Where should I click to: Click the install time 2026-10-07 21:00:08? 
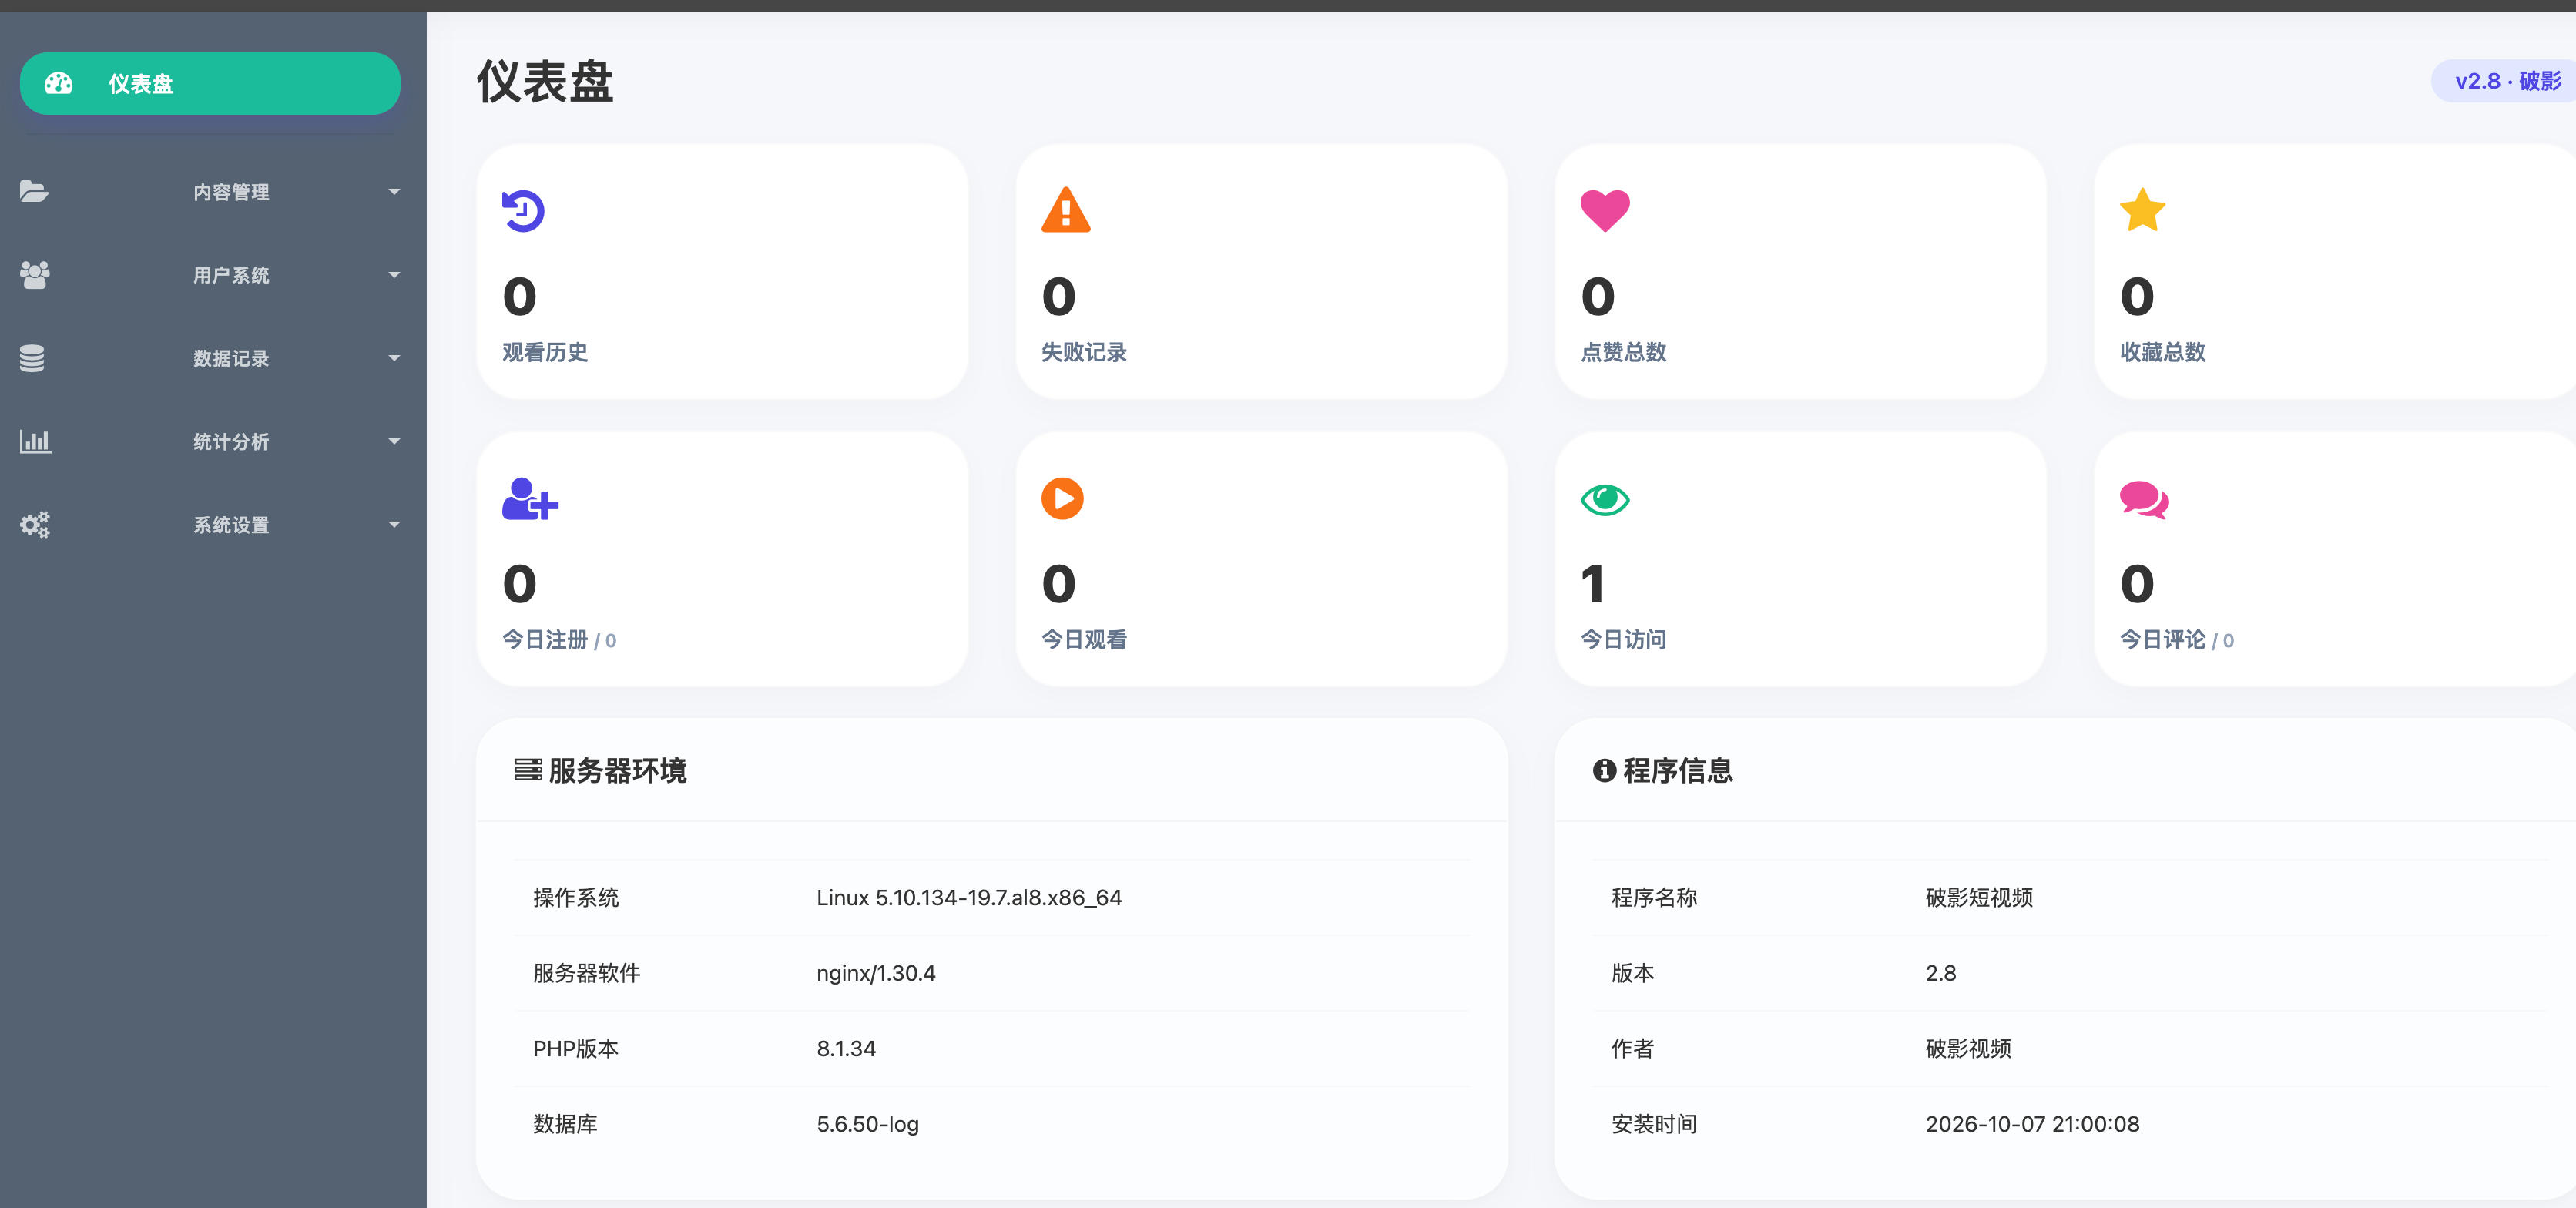(x=2032, y=1124)
